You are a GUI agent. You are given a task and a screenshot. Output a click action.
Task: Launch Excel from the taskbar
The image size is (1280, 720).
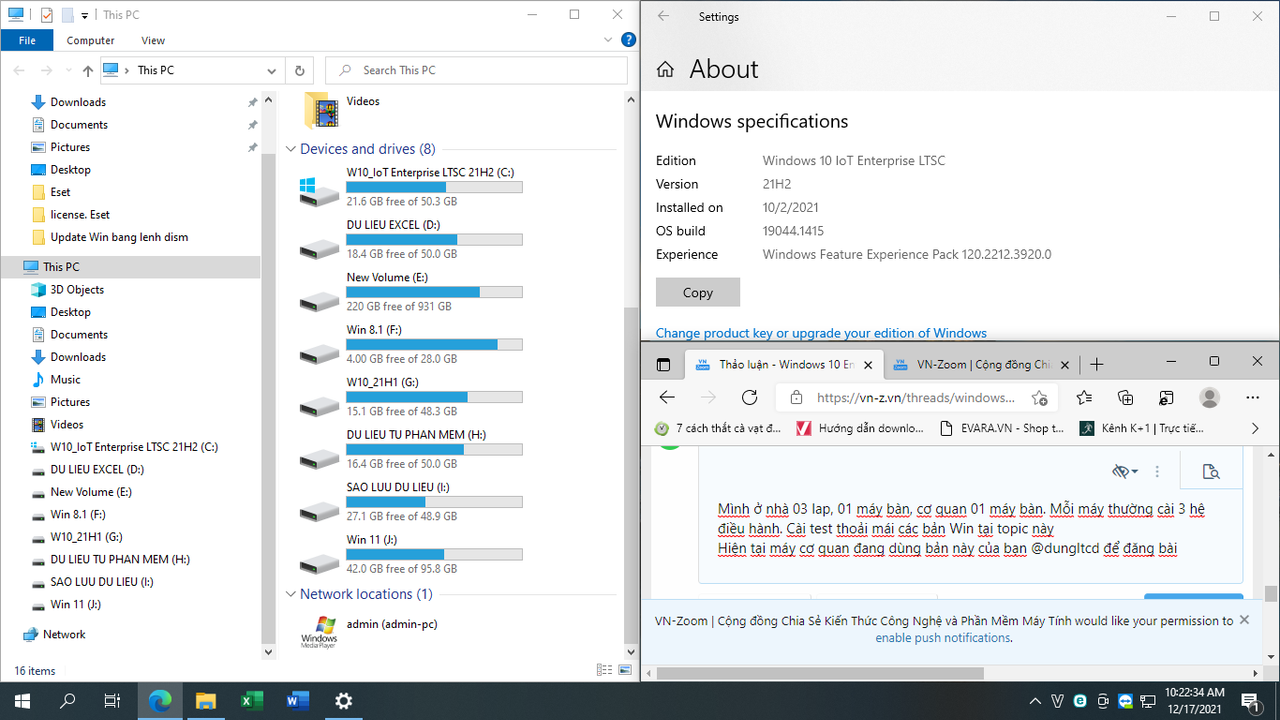[x=251, y=701]
